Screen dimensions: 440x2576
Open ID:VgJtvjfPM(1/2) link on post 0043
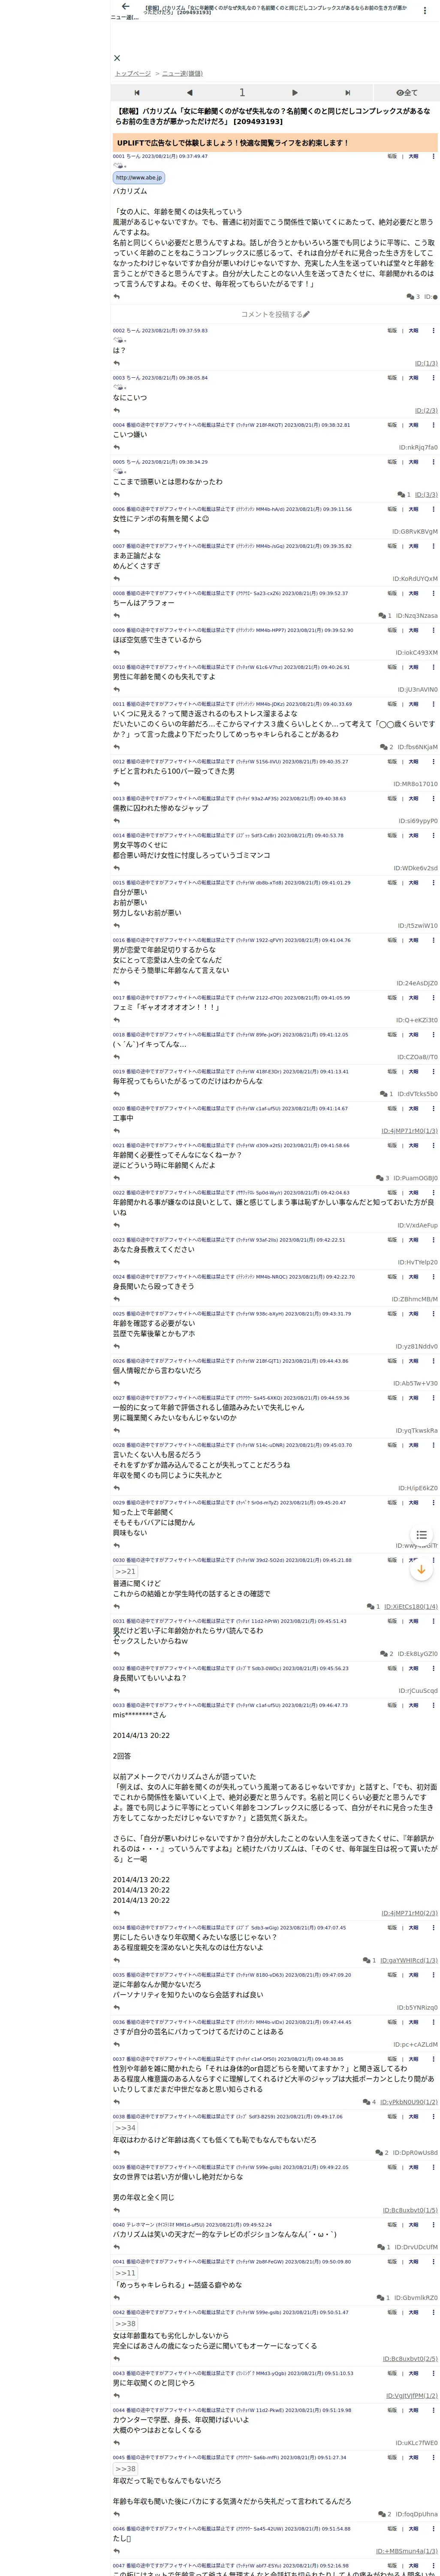point(412,2396)
